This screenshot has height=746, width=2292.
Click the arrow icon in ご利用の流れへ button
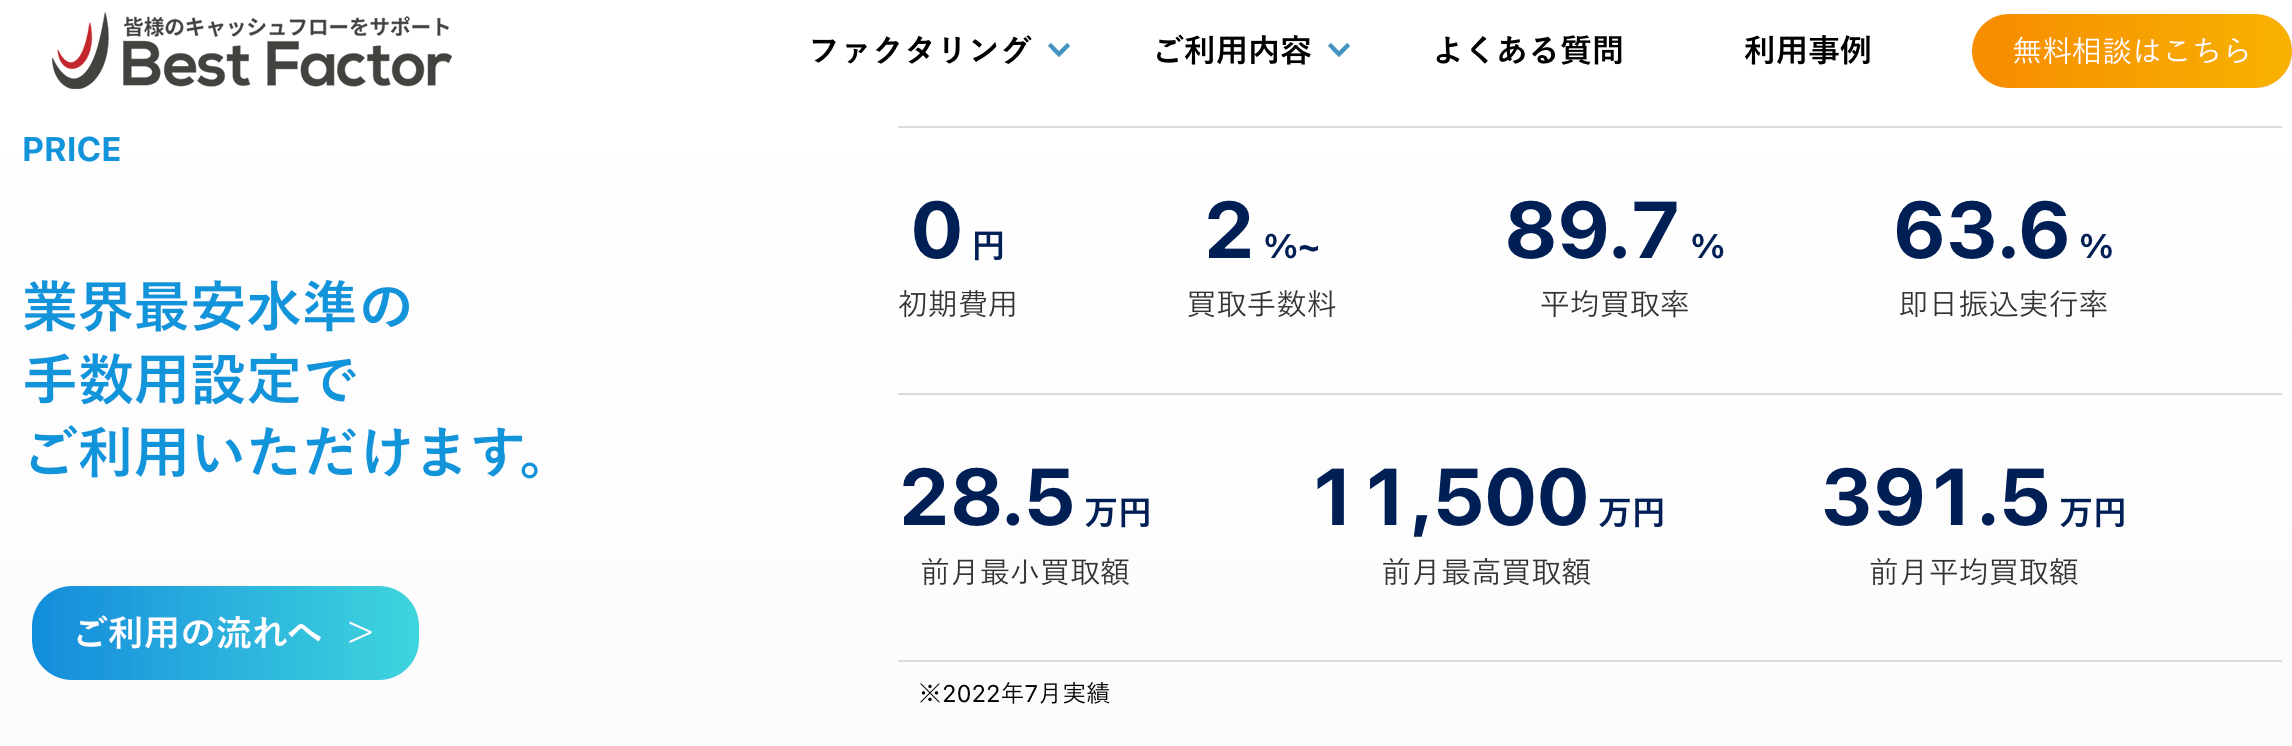coord(360,633)
